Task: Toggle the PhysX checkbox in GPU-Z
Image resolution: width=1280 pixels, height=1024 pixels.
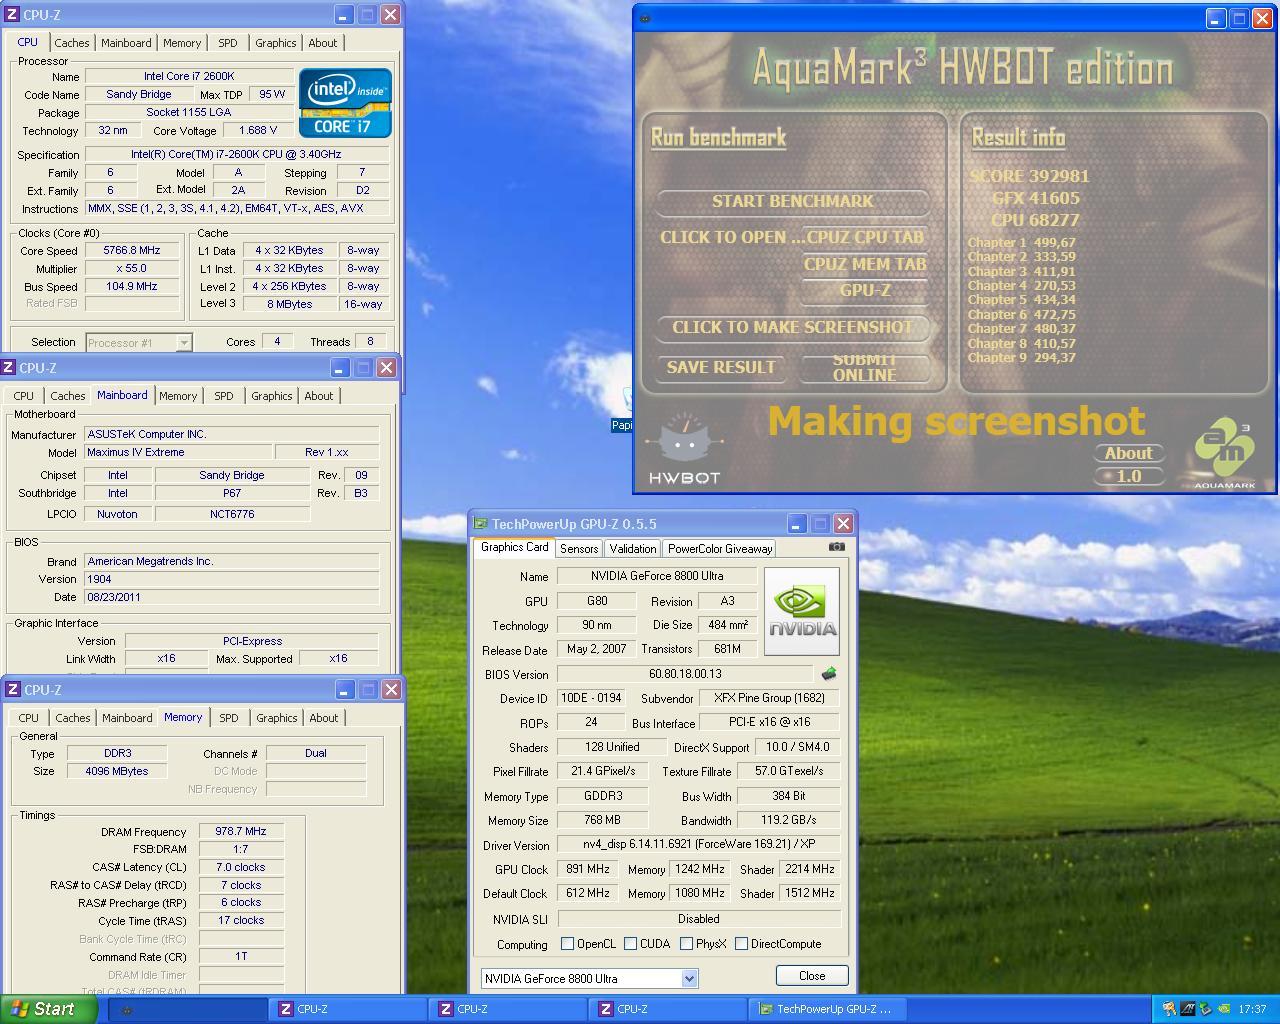Action: (x=686, y=943)
